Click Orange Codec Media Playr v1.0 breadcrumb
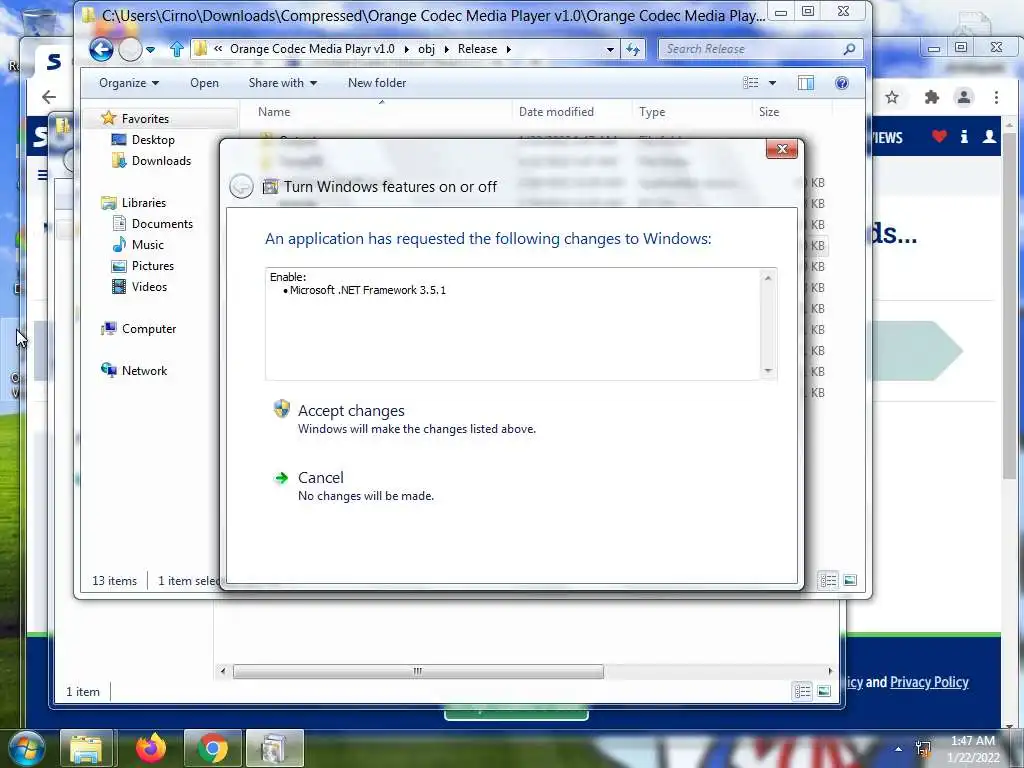The height and width of the screenshot is (768, 1024). point(312,49)
